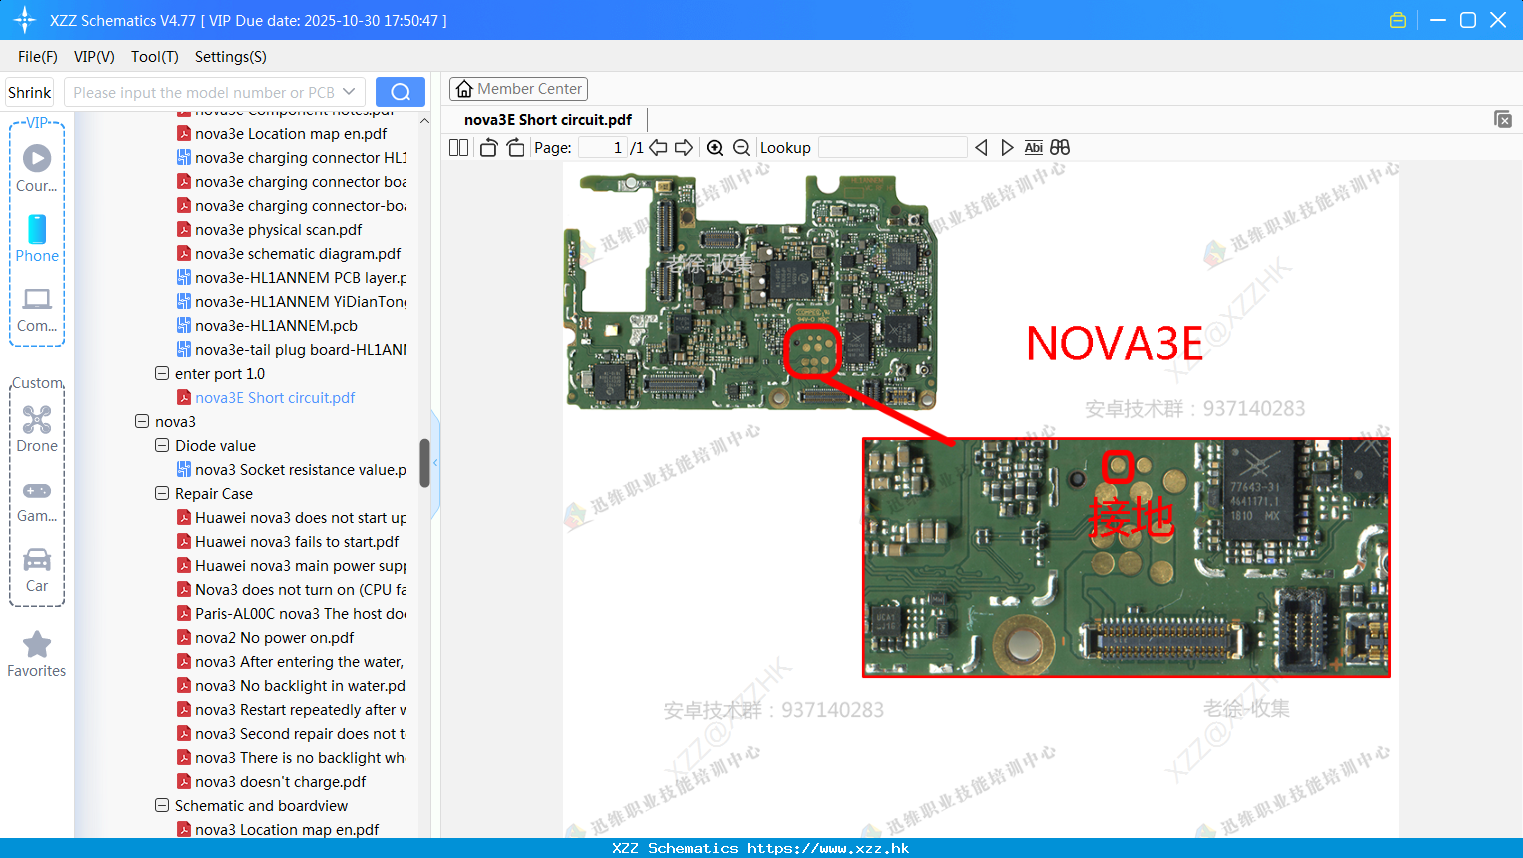Collapse the Diode value folder
The height and width of the screenshot is (858, 1523).
[x=161, y=446]
